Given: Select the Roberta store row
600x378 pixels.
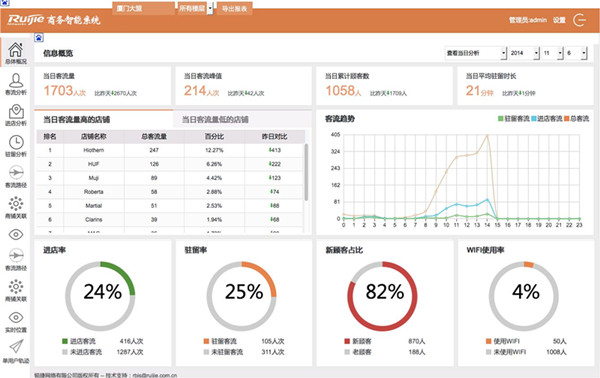Looking at the screenshot, I should pos(171,192).
